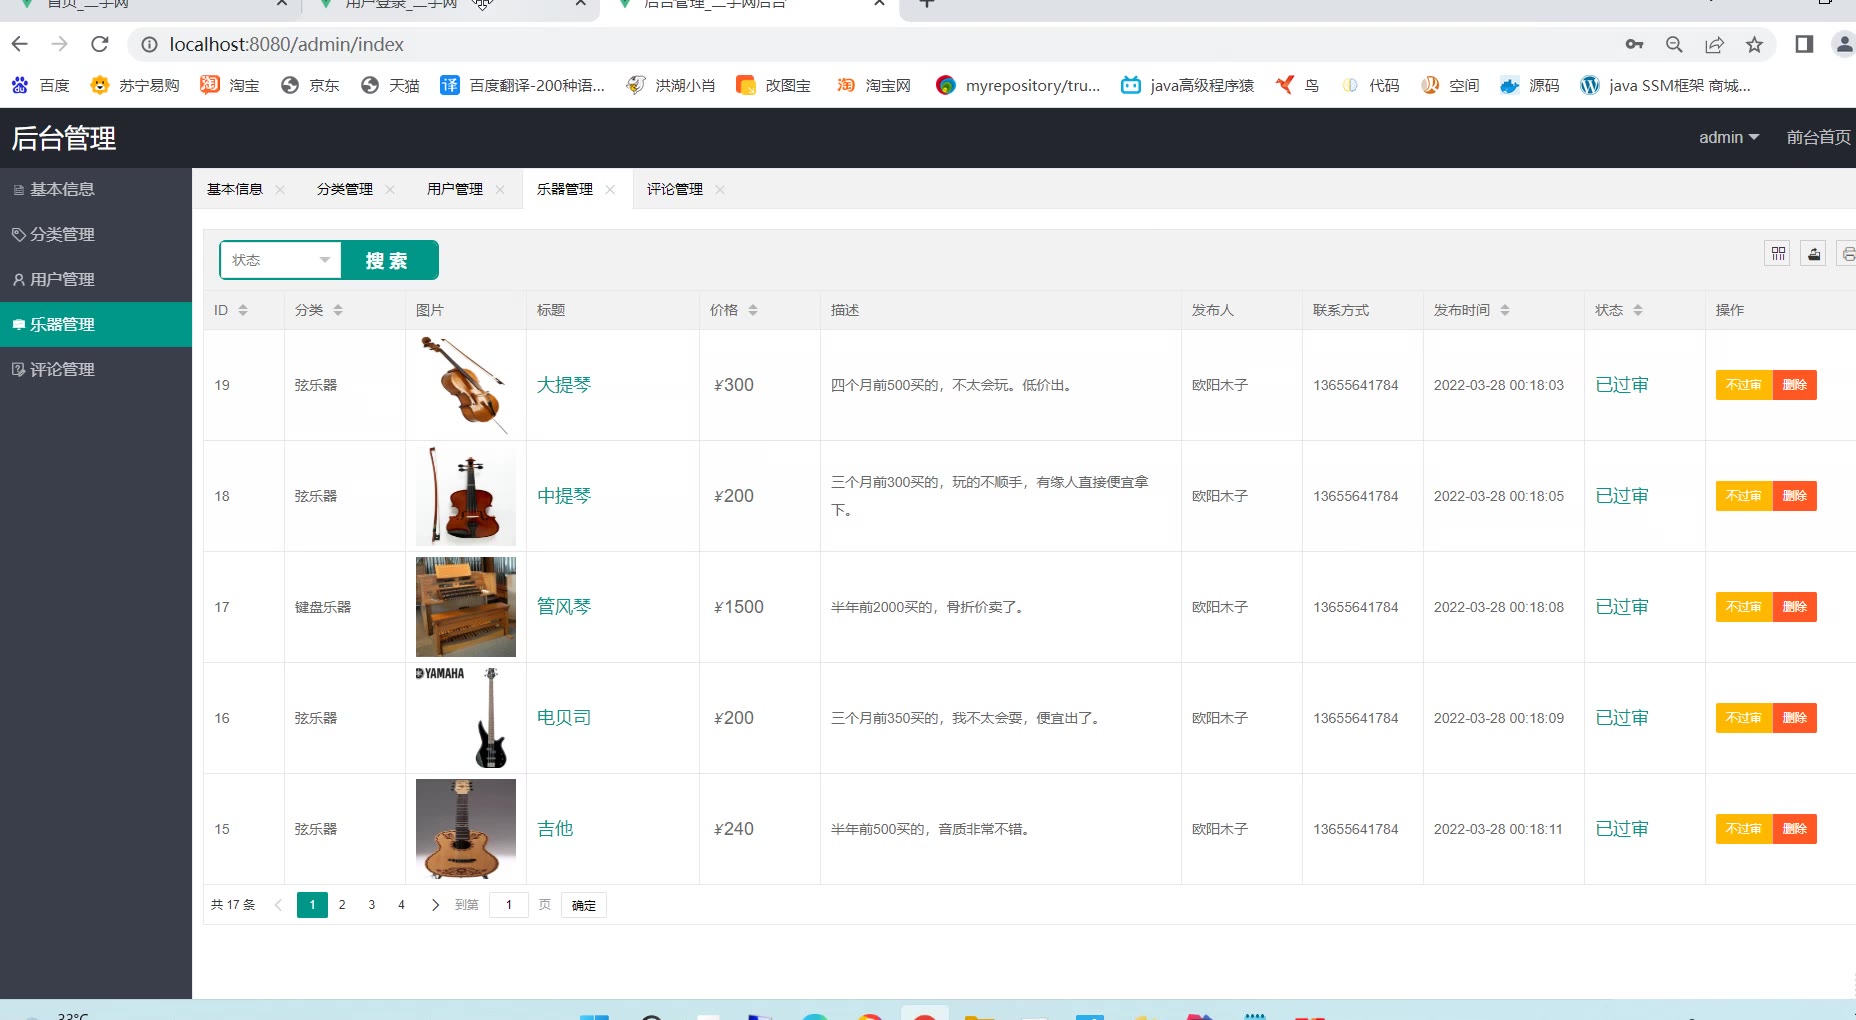
Task: Sort table by ID column
Action: click(243, 311)
